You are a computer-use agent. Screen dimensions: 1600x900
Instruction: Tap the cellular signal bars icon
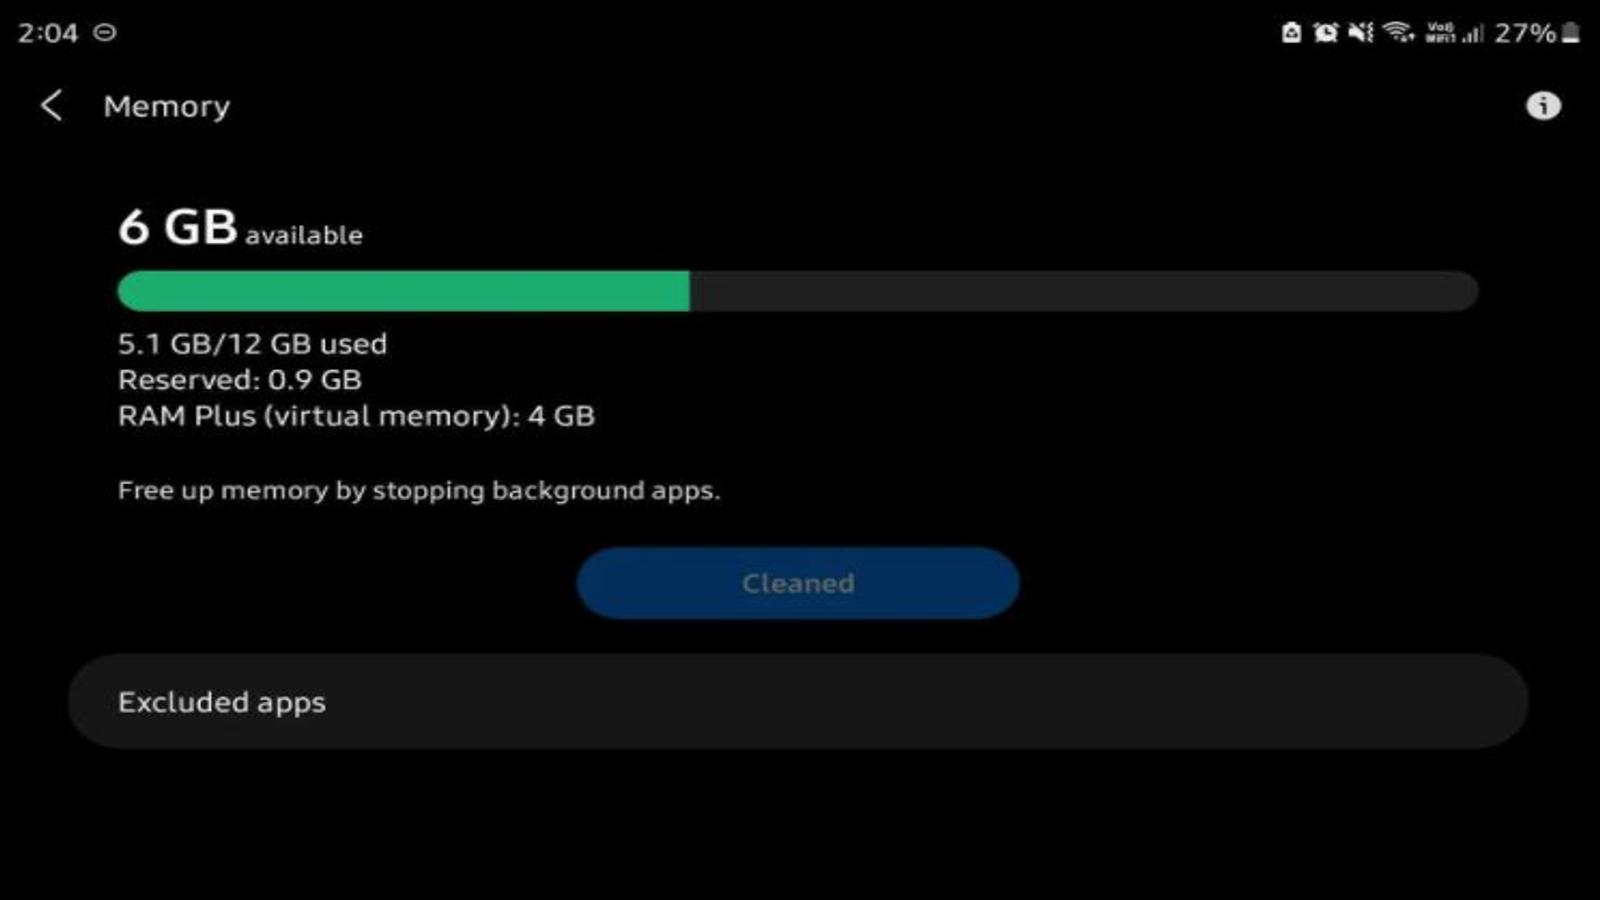(1472, 33)
